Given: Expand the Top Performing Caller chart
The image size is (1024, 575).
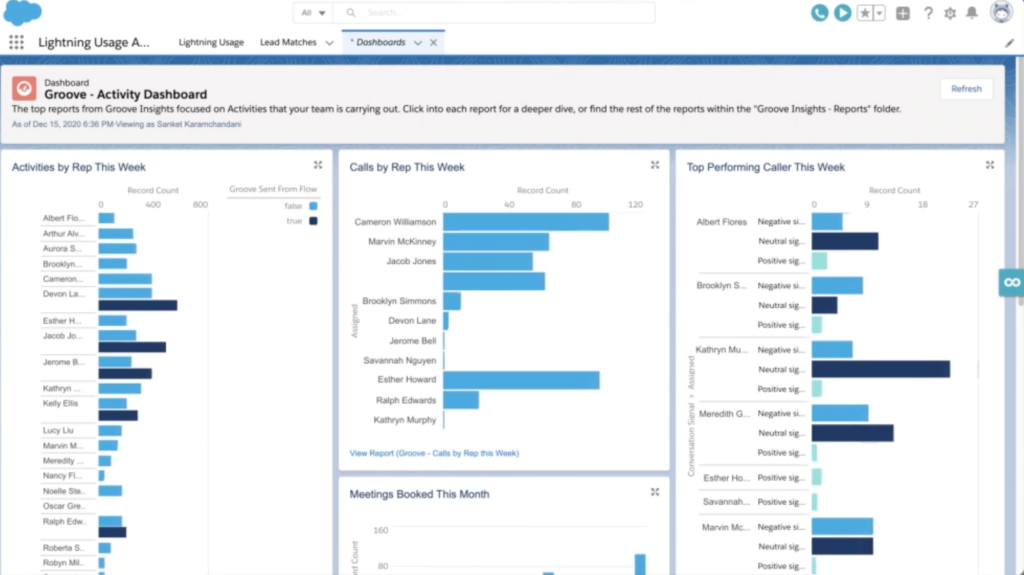Looking at the screenshot, I should (990, 165).
